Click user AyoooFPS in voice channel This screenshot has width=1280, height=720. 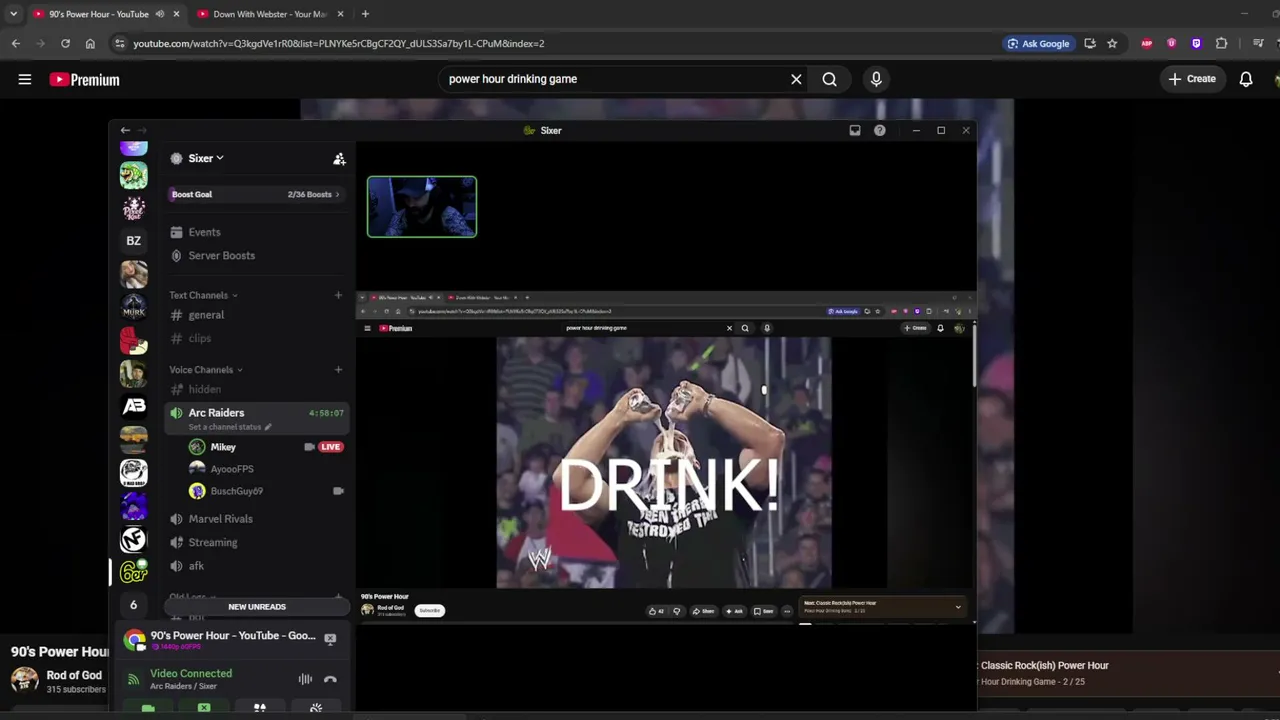coord(232,469)
